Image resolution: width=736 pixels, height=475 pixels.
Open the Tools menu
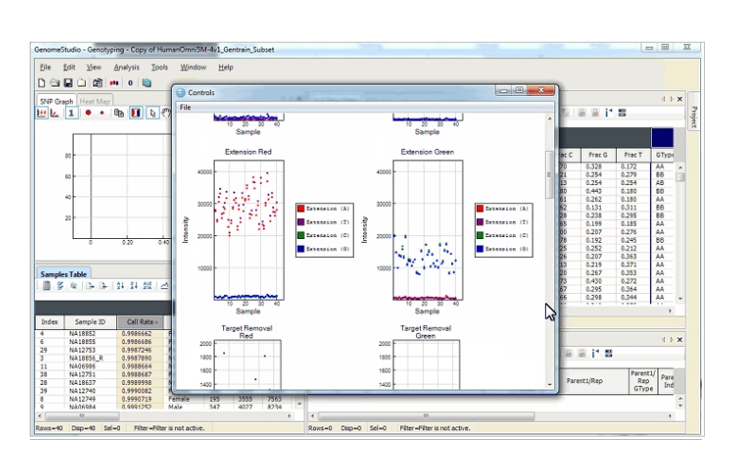[159, 67]
